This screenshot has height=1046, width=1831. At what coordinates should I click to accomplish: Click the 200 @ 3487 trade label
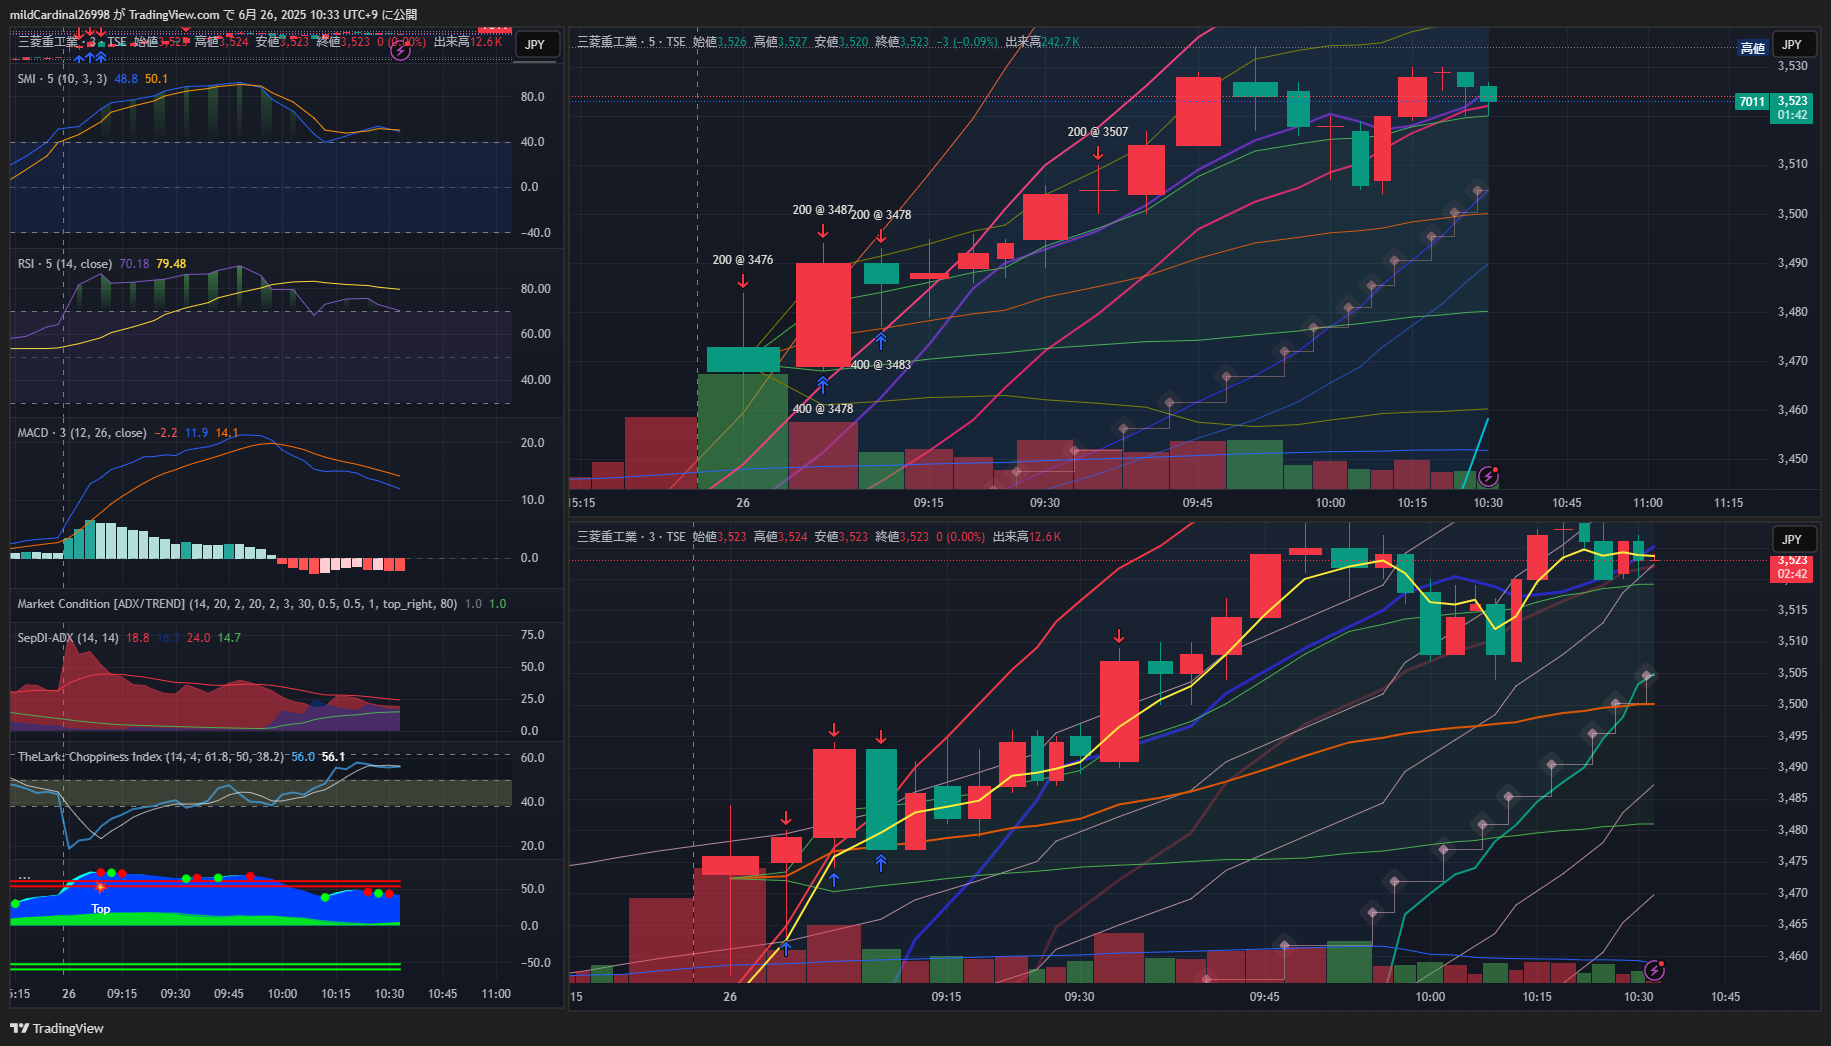[822, 210]
